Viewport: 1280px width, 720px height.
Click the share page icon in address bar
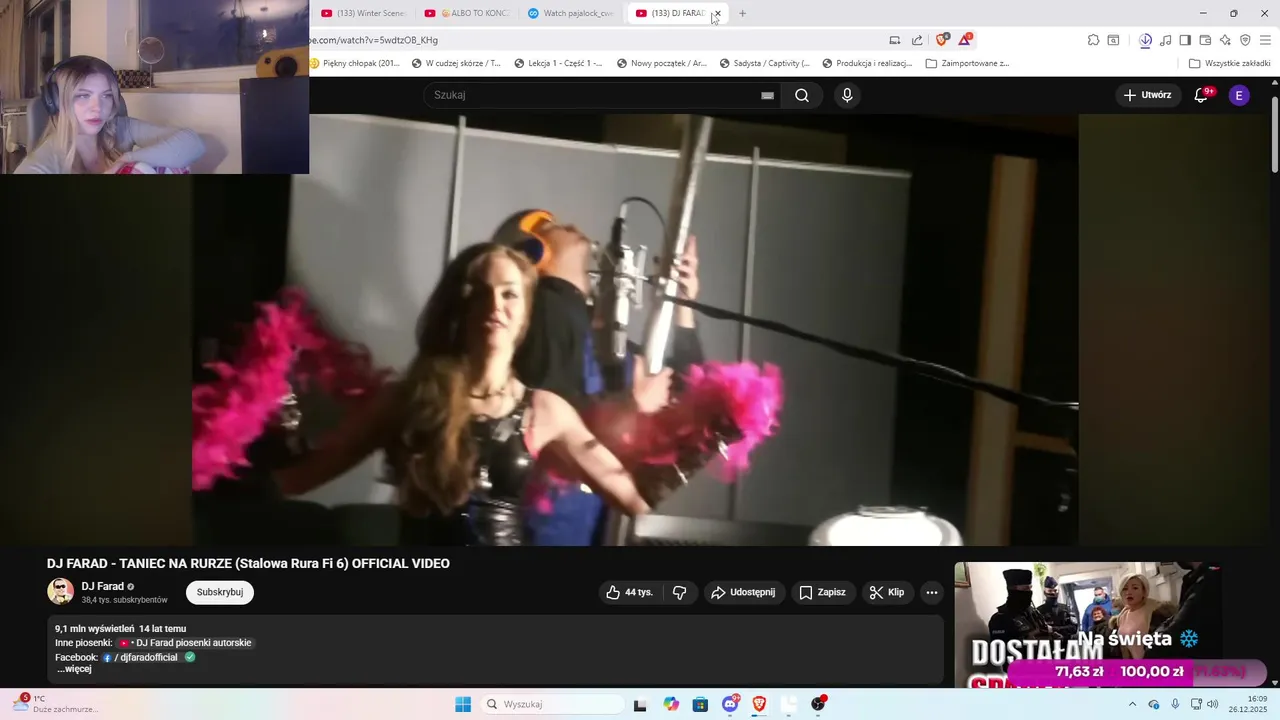917,40
